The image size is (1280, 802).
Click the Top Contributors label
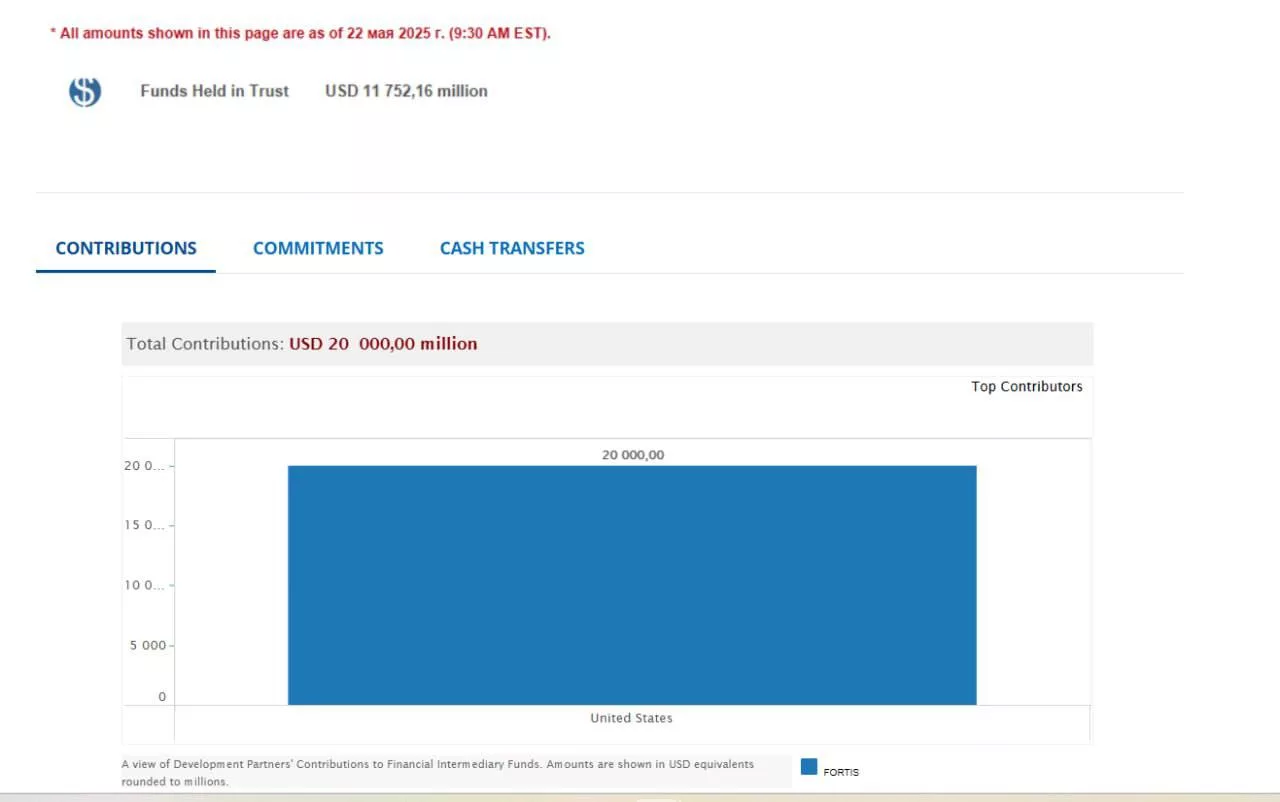pos(1026,386)
